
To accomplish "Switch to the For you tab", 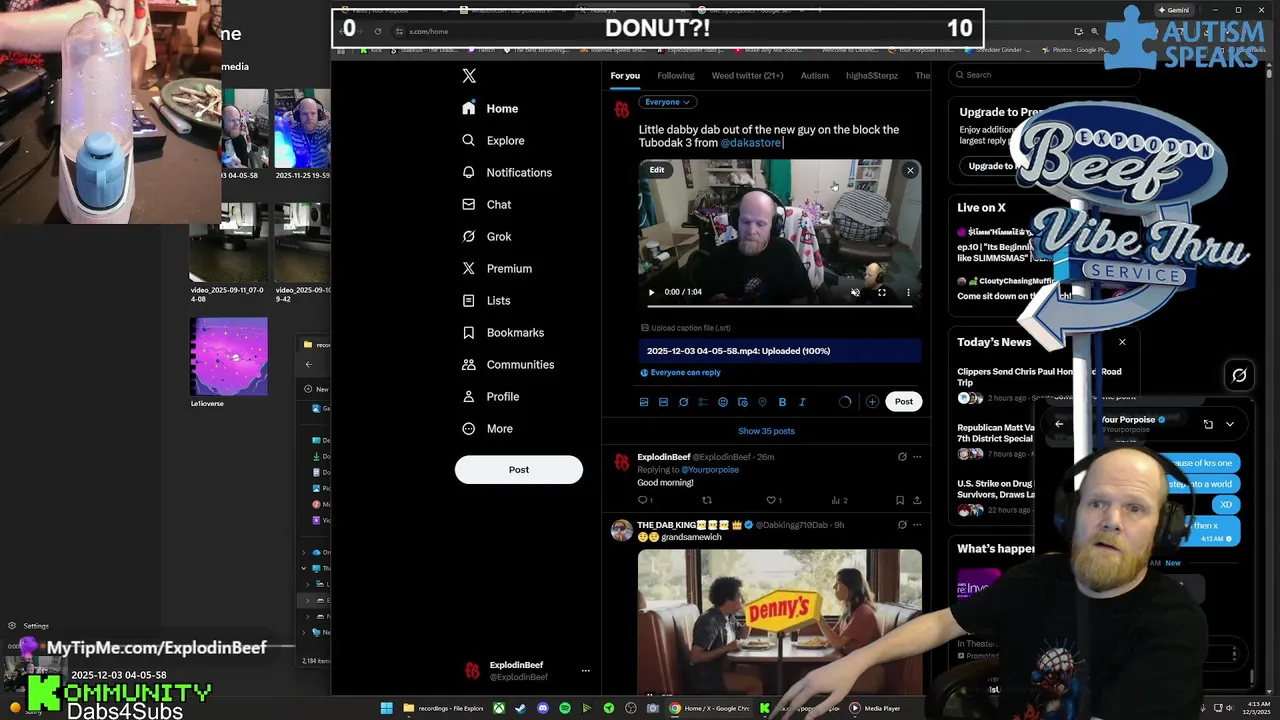I will tap(625, 75).
